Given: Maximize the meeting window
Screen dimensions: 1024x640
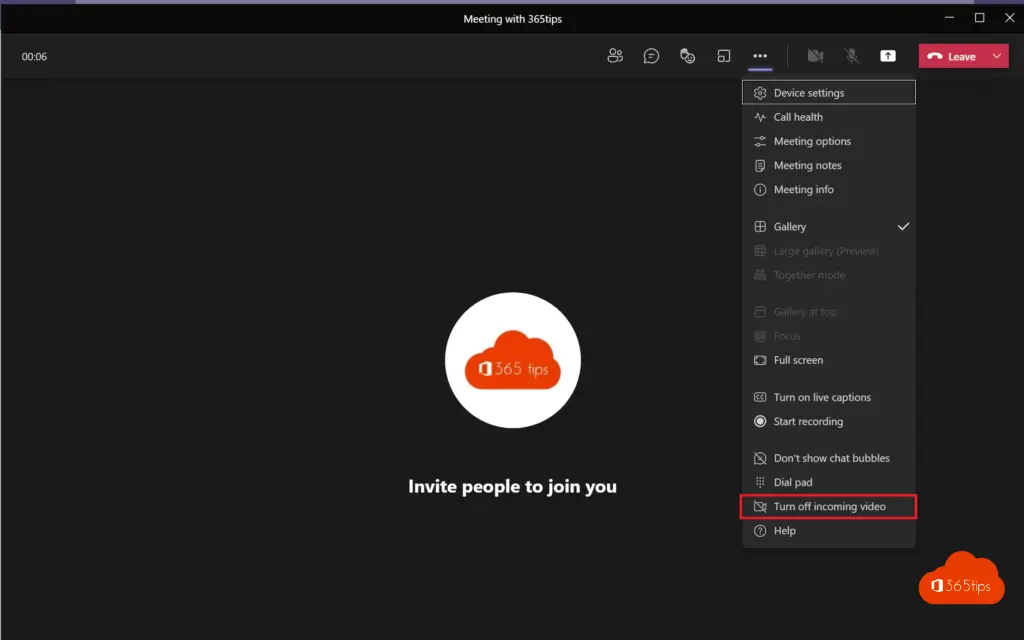Looking at the screenshot, I should pyautogui.click(x=980, y=18).
